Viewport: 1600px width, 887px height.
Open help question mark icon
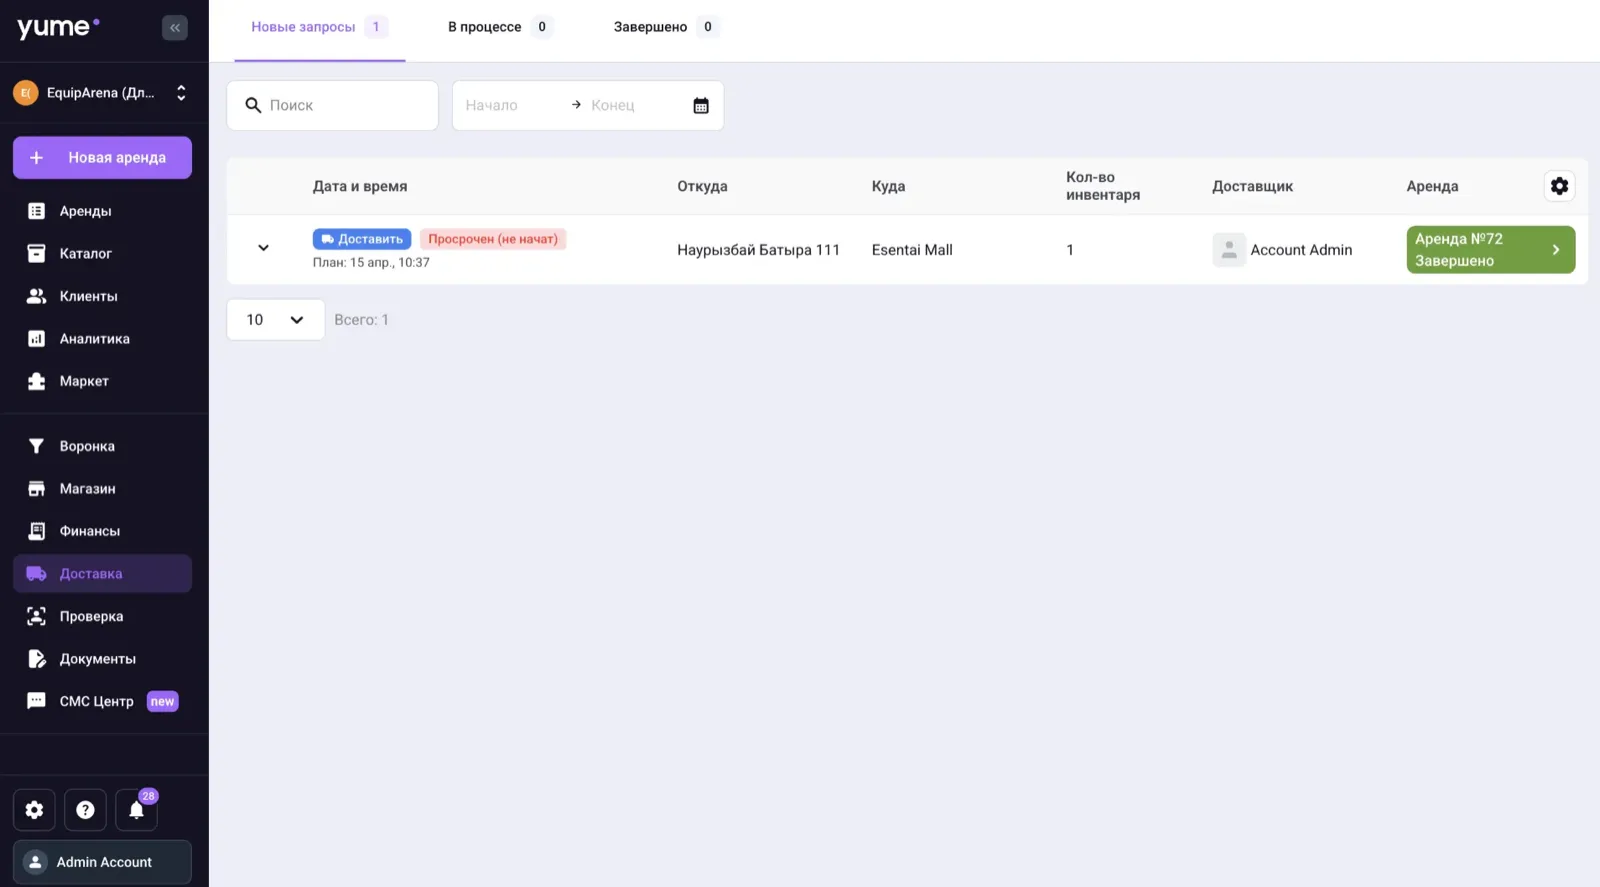point(85,810)
